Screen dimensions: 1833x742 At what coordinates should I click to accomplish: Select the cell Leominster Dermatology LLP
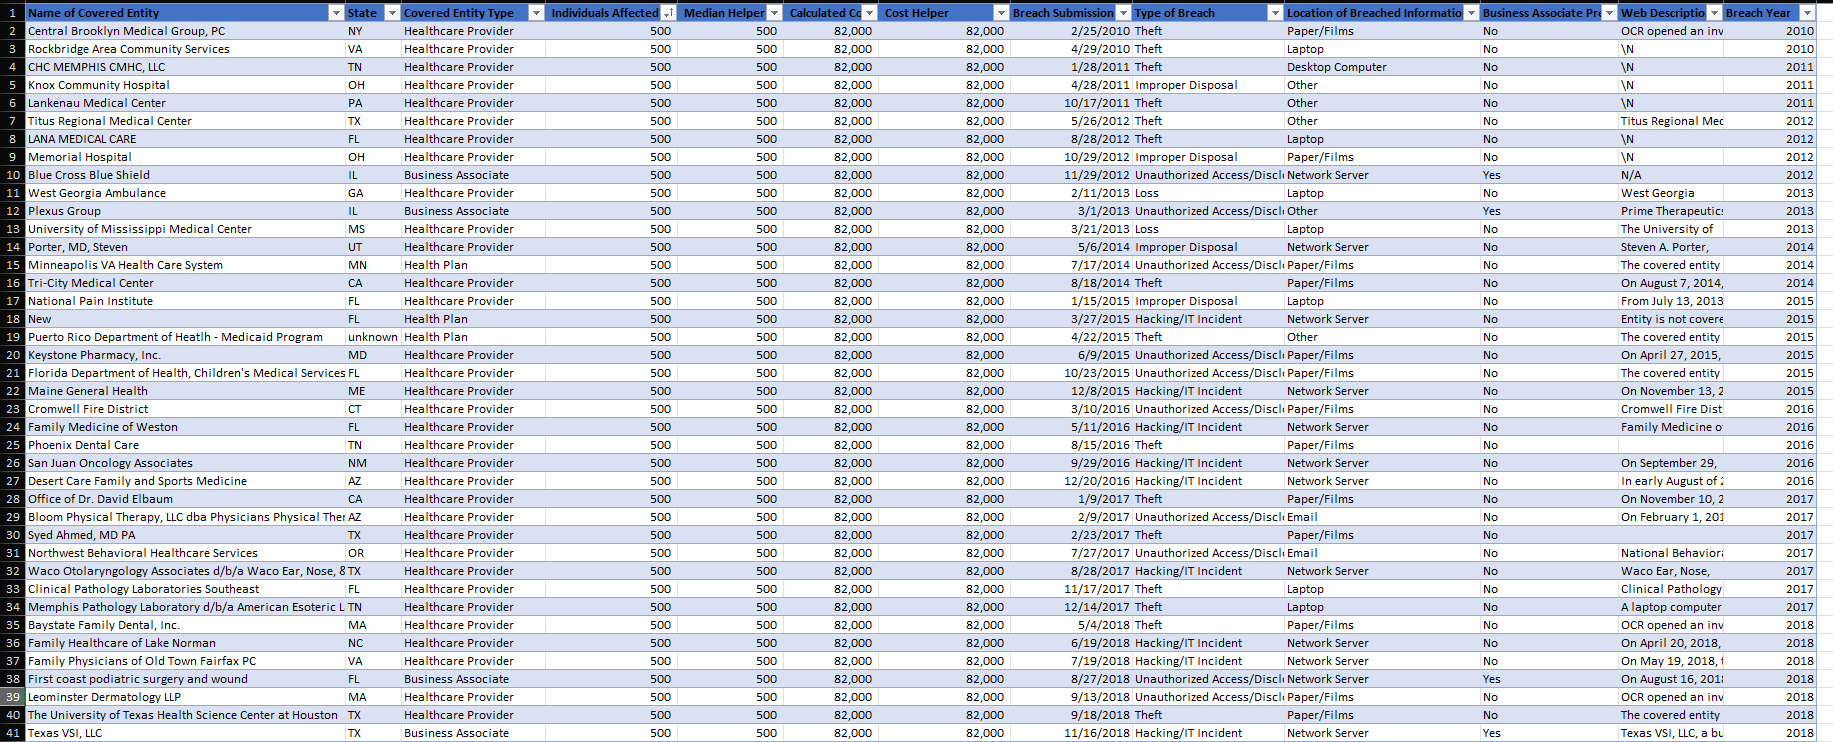coord(185,697)
